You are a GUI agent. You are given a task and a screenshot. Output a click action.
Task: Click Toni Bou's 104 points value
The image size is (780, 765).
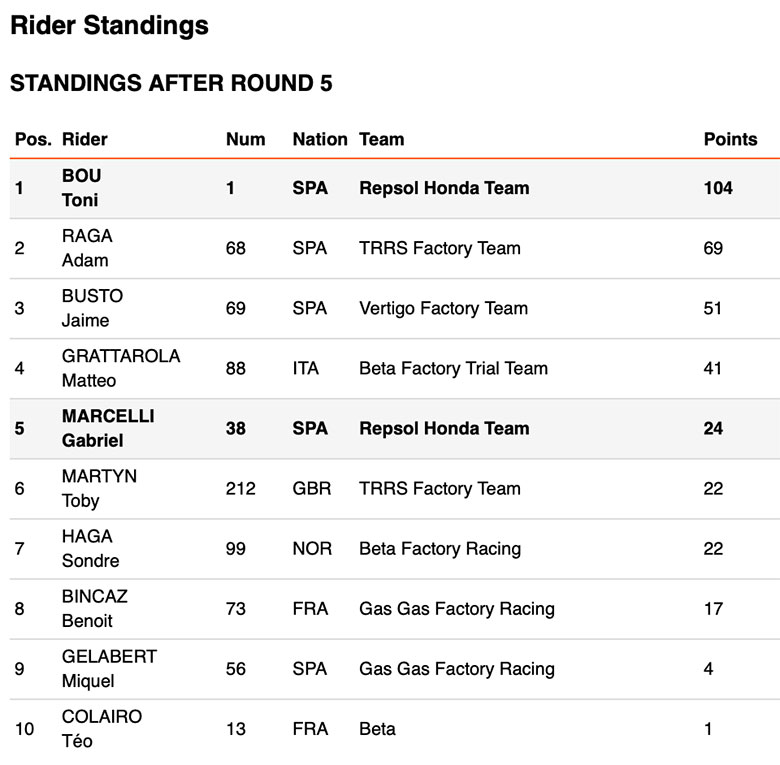coord(717,188)
